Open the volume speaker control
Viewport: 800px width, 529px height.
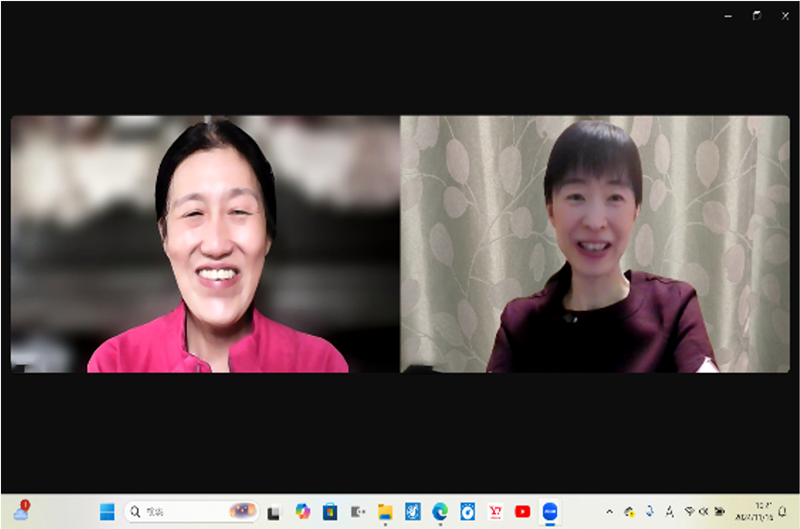coord(704,512)
